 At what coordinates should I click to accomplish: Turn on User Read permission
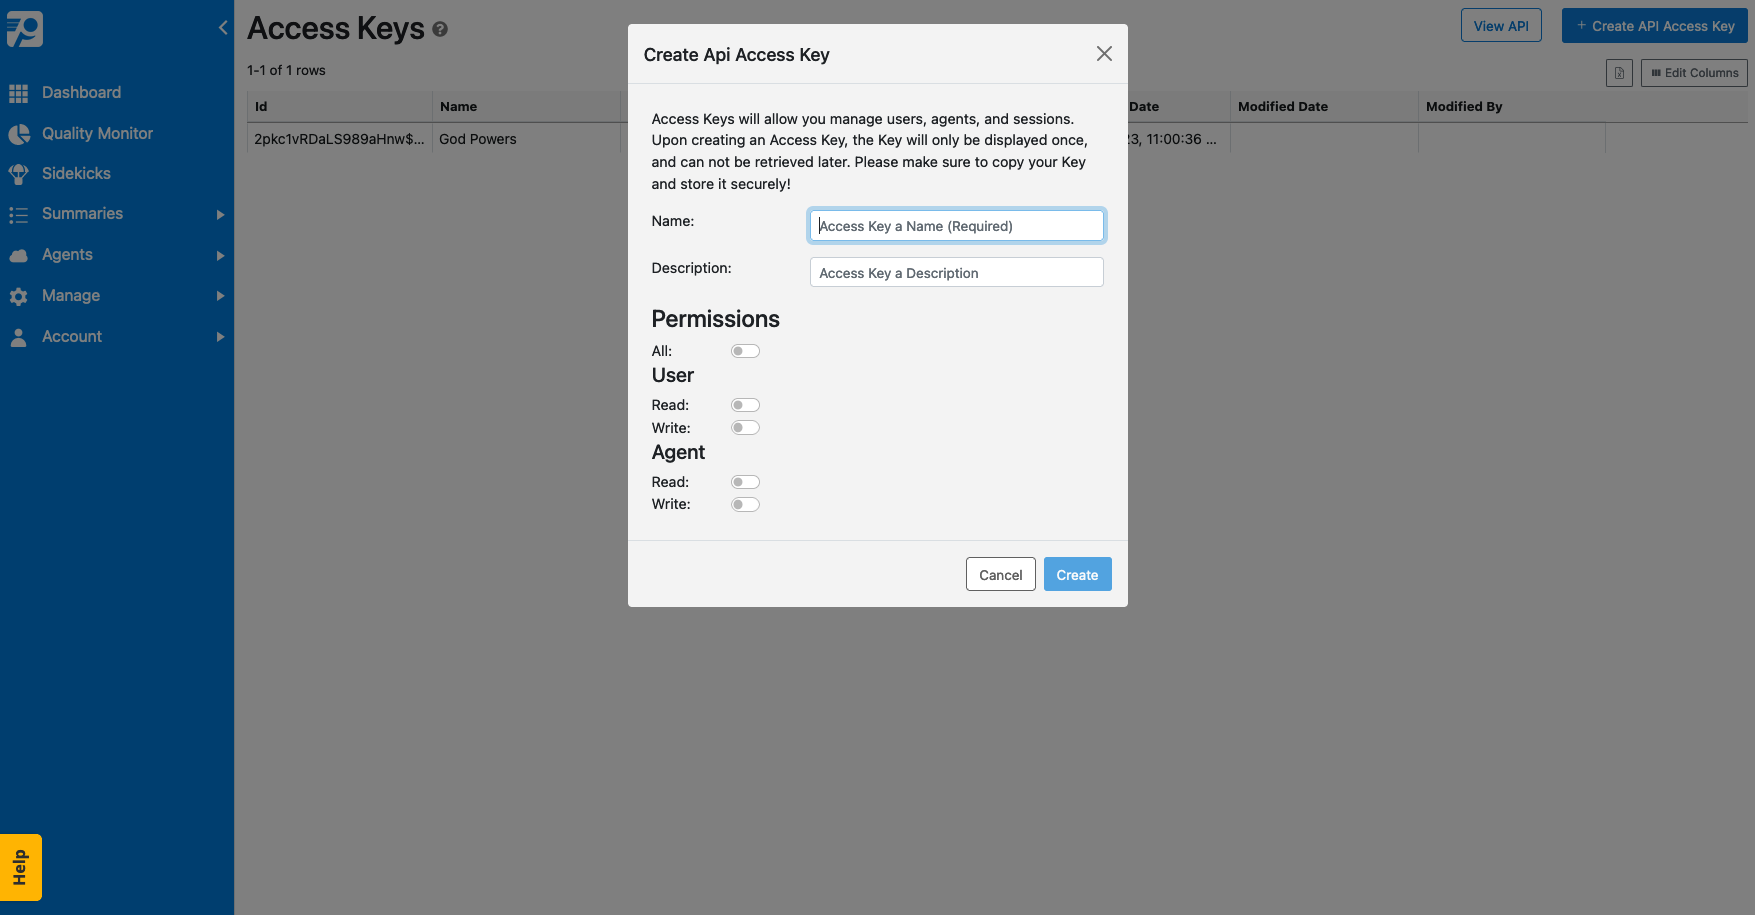745,404
